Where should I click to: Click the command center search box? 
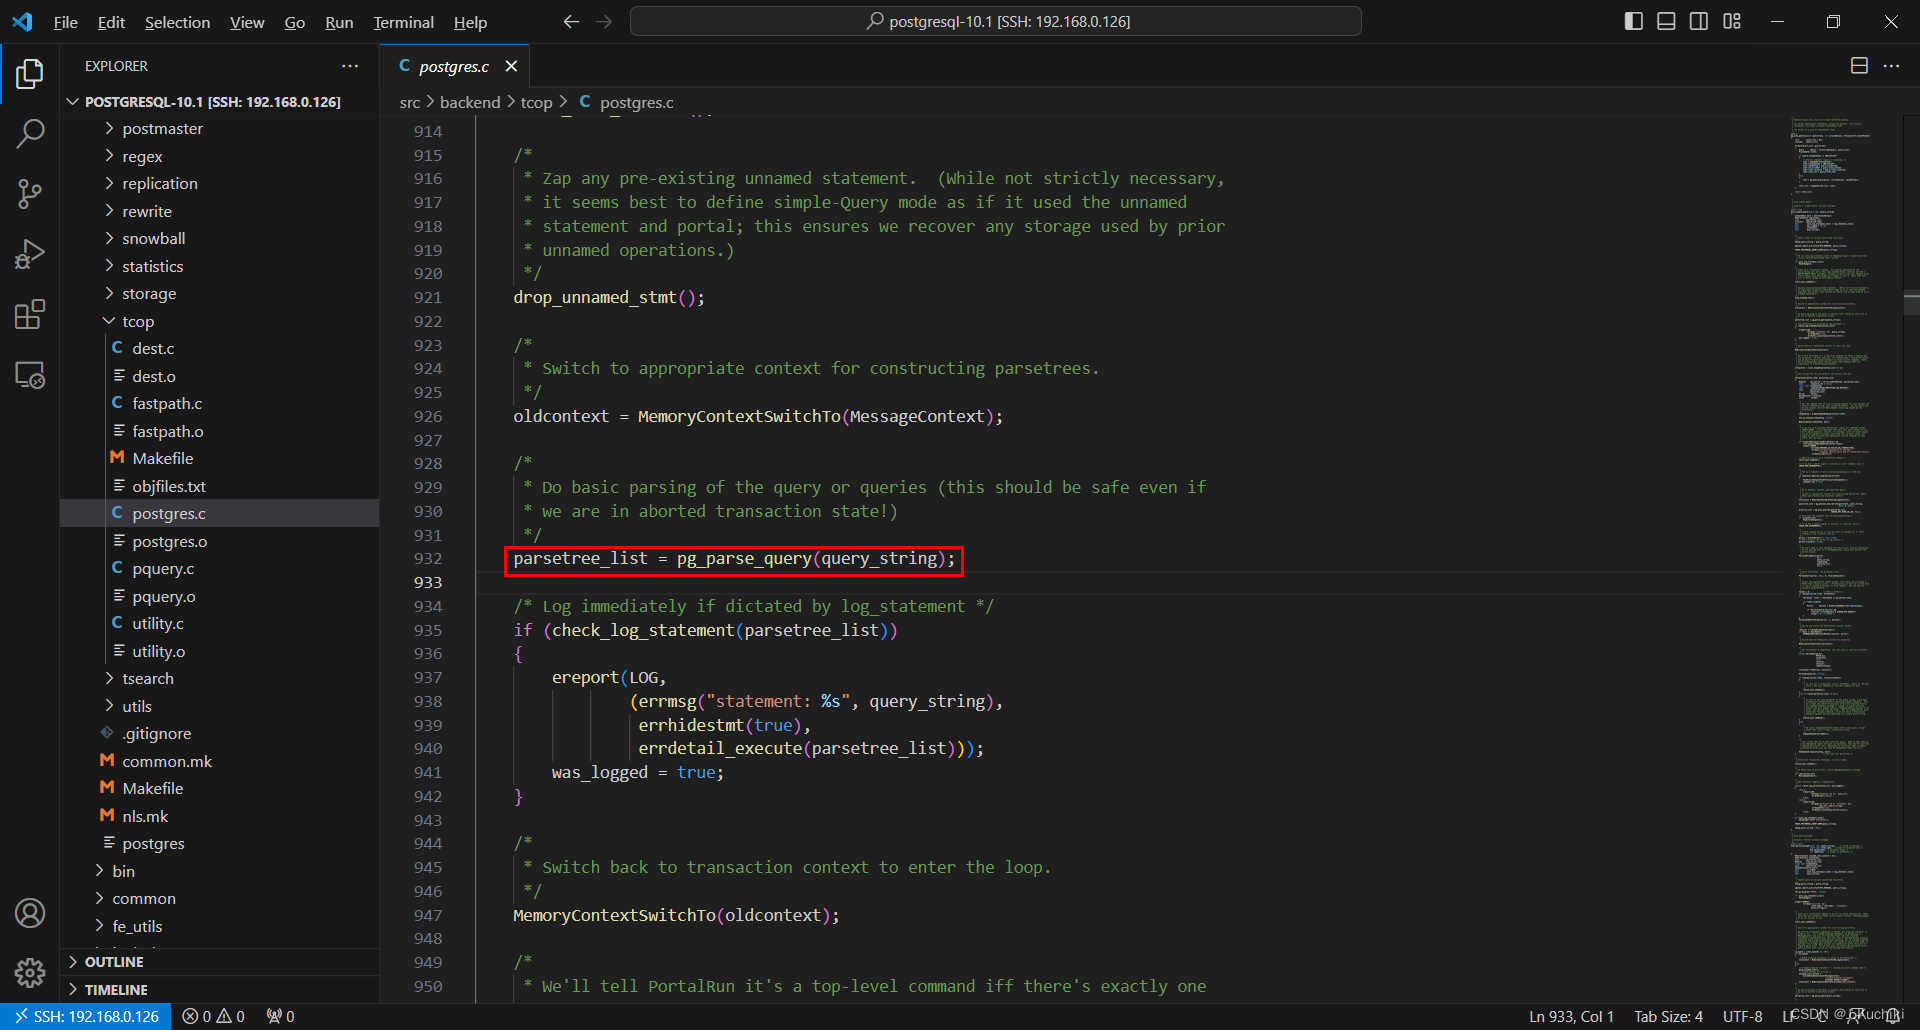click(996, 21)
